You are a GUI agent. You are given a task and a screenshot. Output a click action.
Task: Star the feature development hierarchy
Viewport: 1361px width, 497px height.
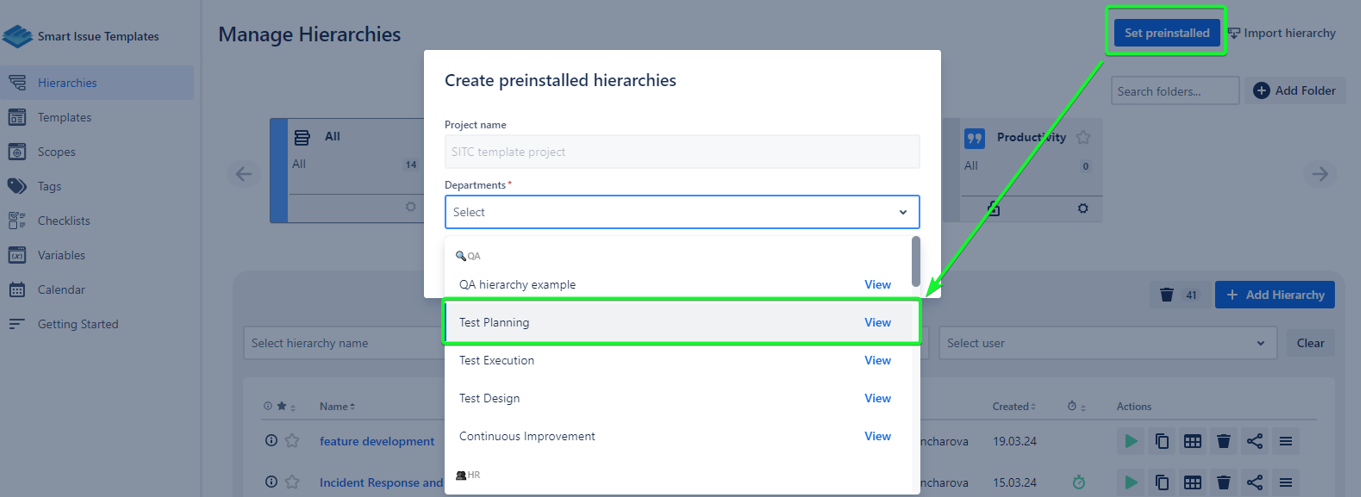(292, 441)
